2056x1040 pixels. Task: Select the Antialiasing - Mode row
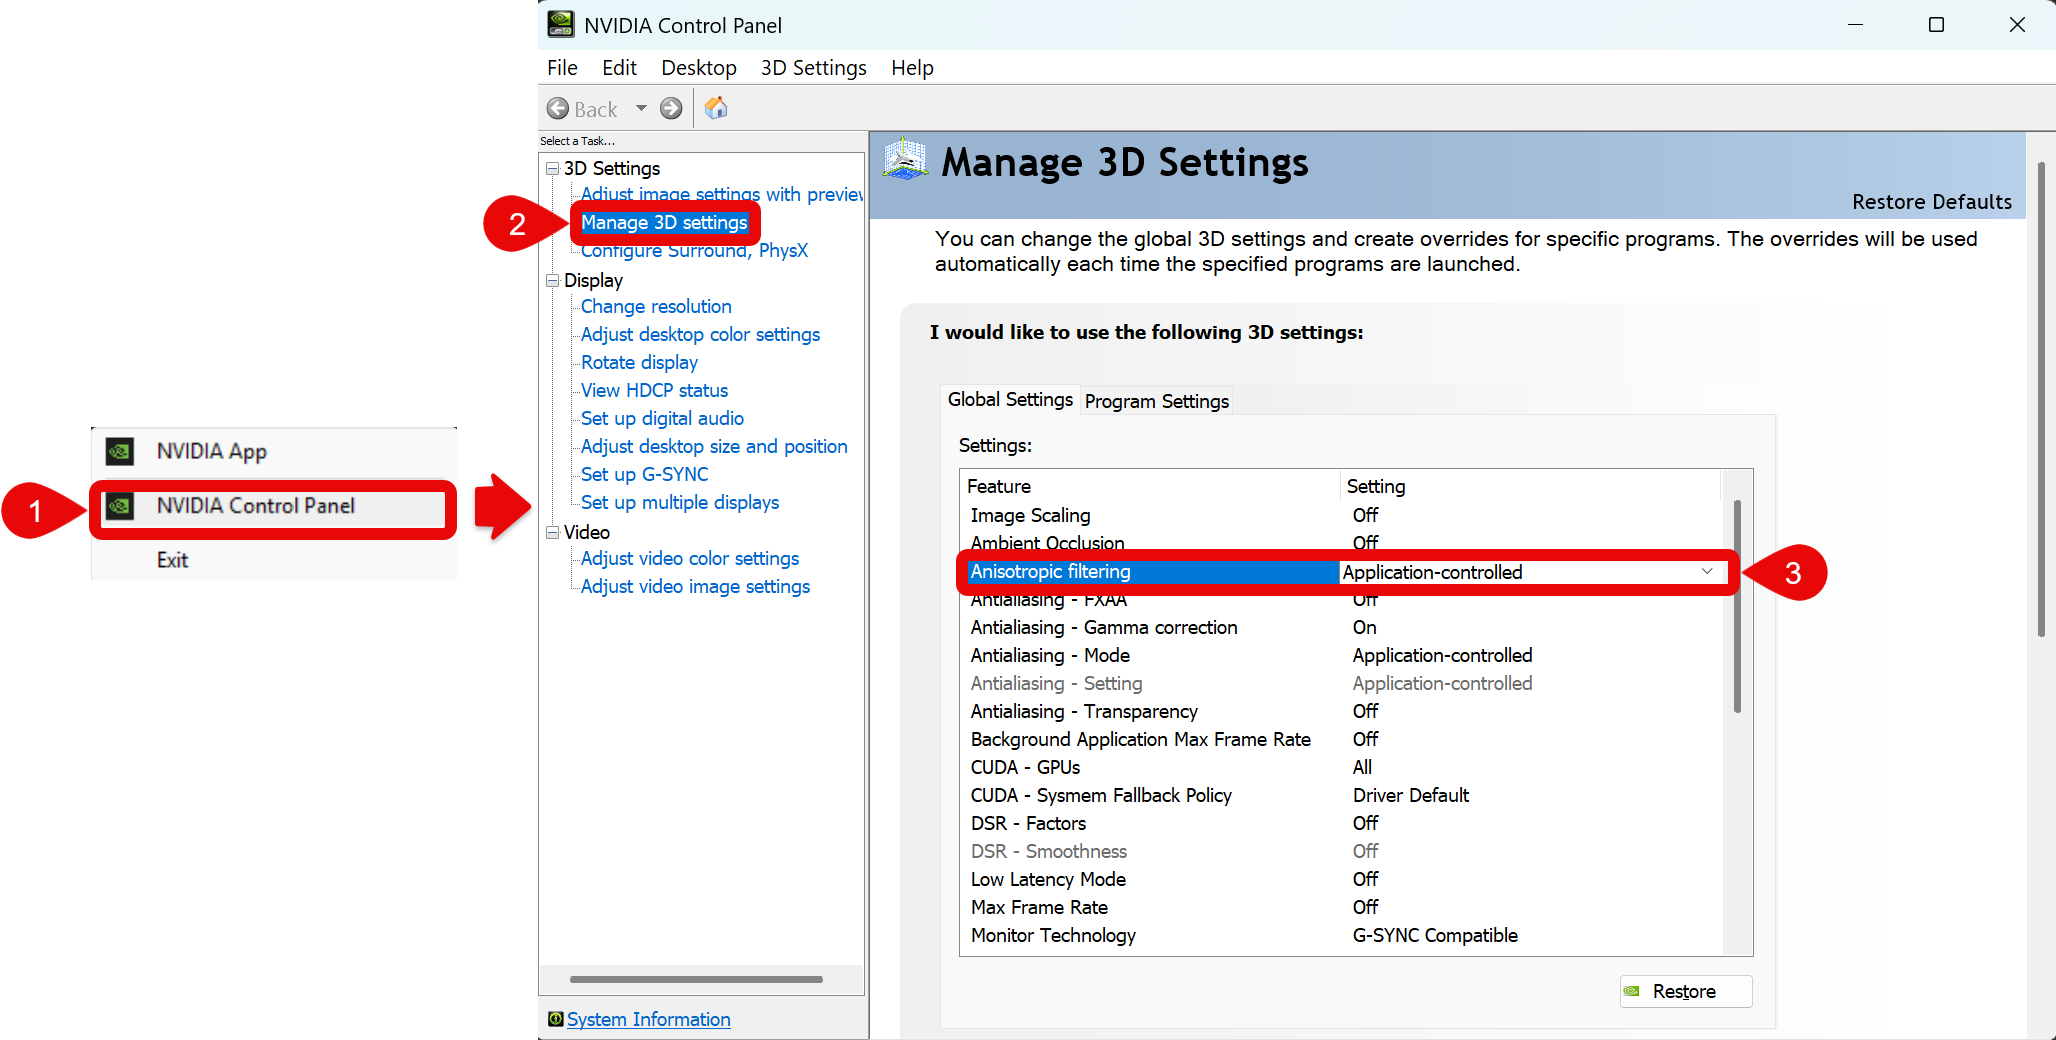(x=1341, y=655)
